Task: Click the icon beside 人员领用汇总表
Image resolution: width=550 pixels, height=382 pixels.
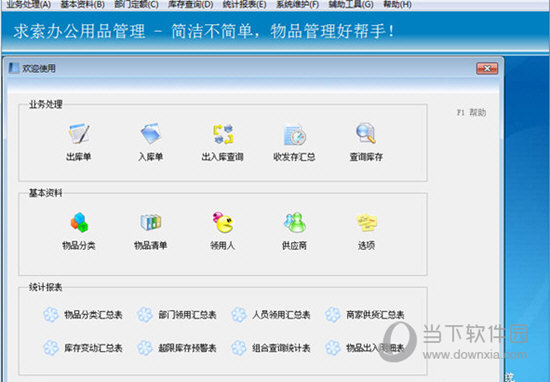Action: coord(239,315)
